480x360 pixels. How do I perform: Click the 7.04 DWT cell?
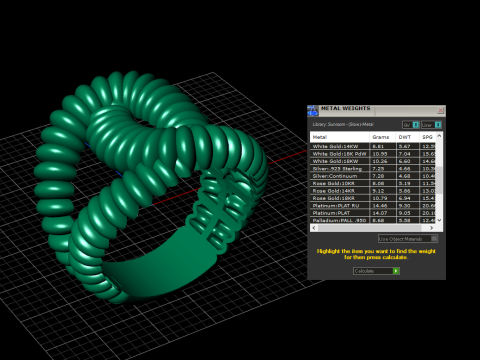[x=408, y=154]
